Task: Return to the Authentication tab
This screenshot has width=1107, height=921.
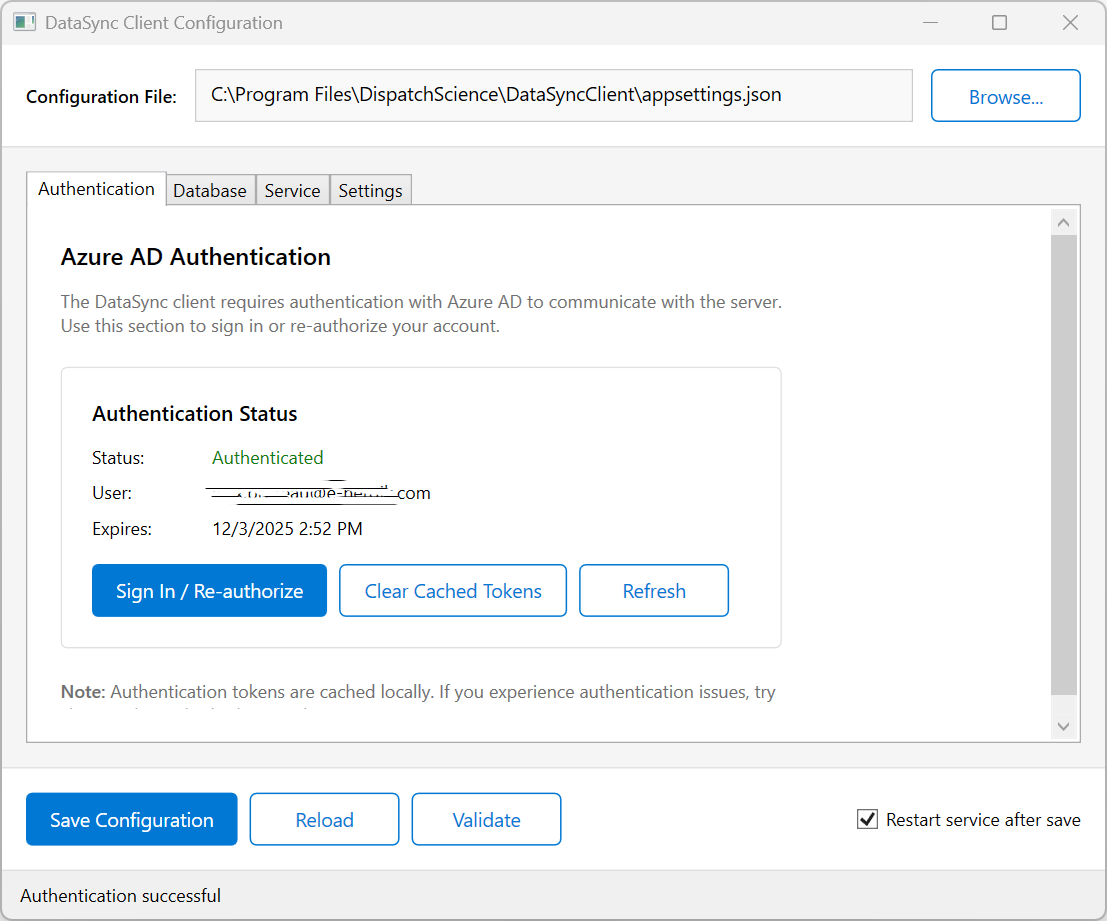Action: [96, 189]
